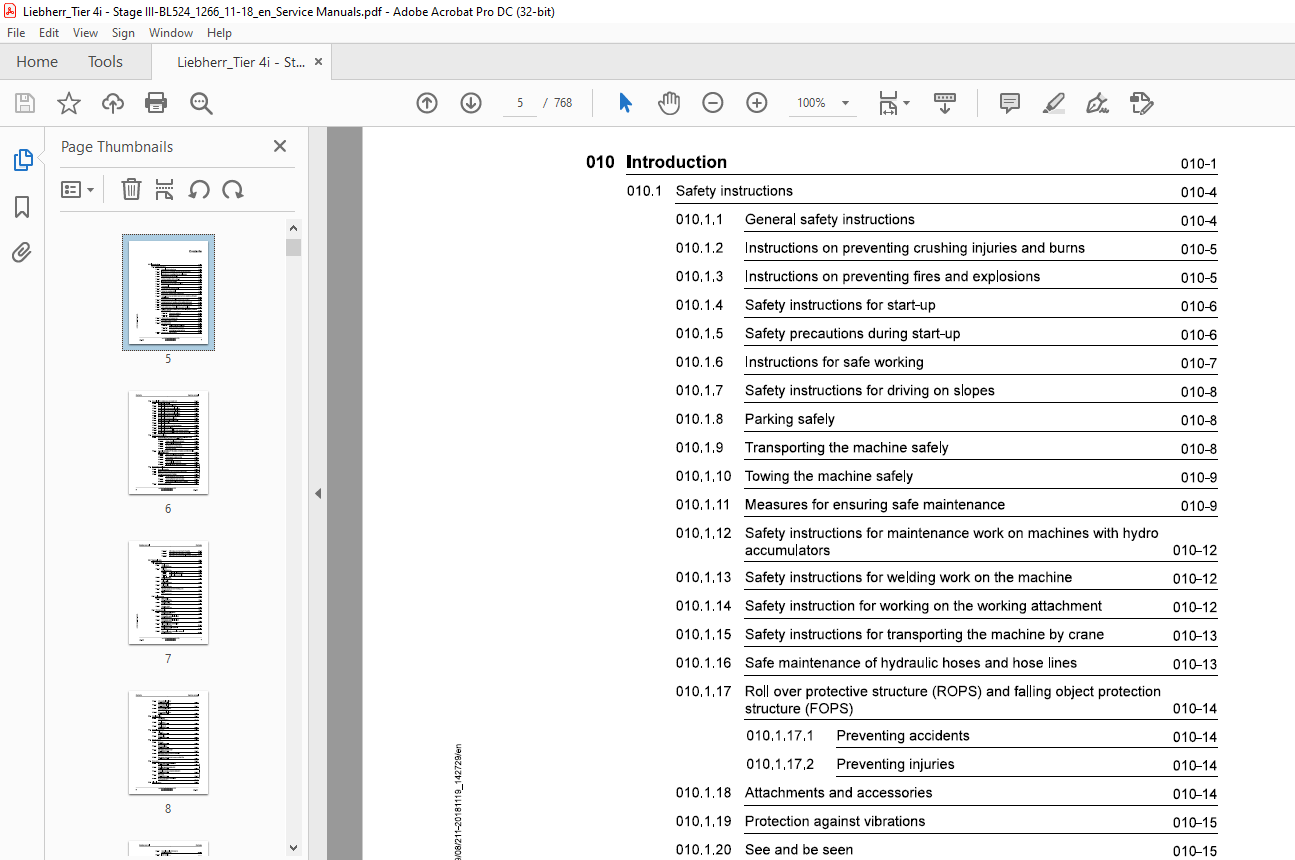Open the View menu

coord(85,33)
